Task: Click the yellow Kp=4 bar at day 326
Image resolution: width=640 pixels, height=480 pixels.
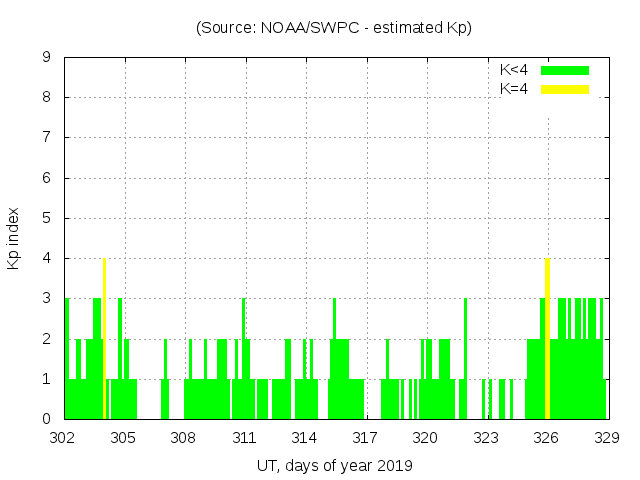Action: tap(547, 340)
